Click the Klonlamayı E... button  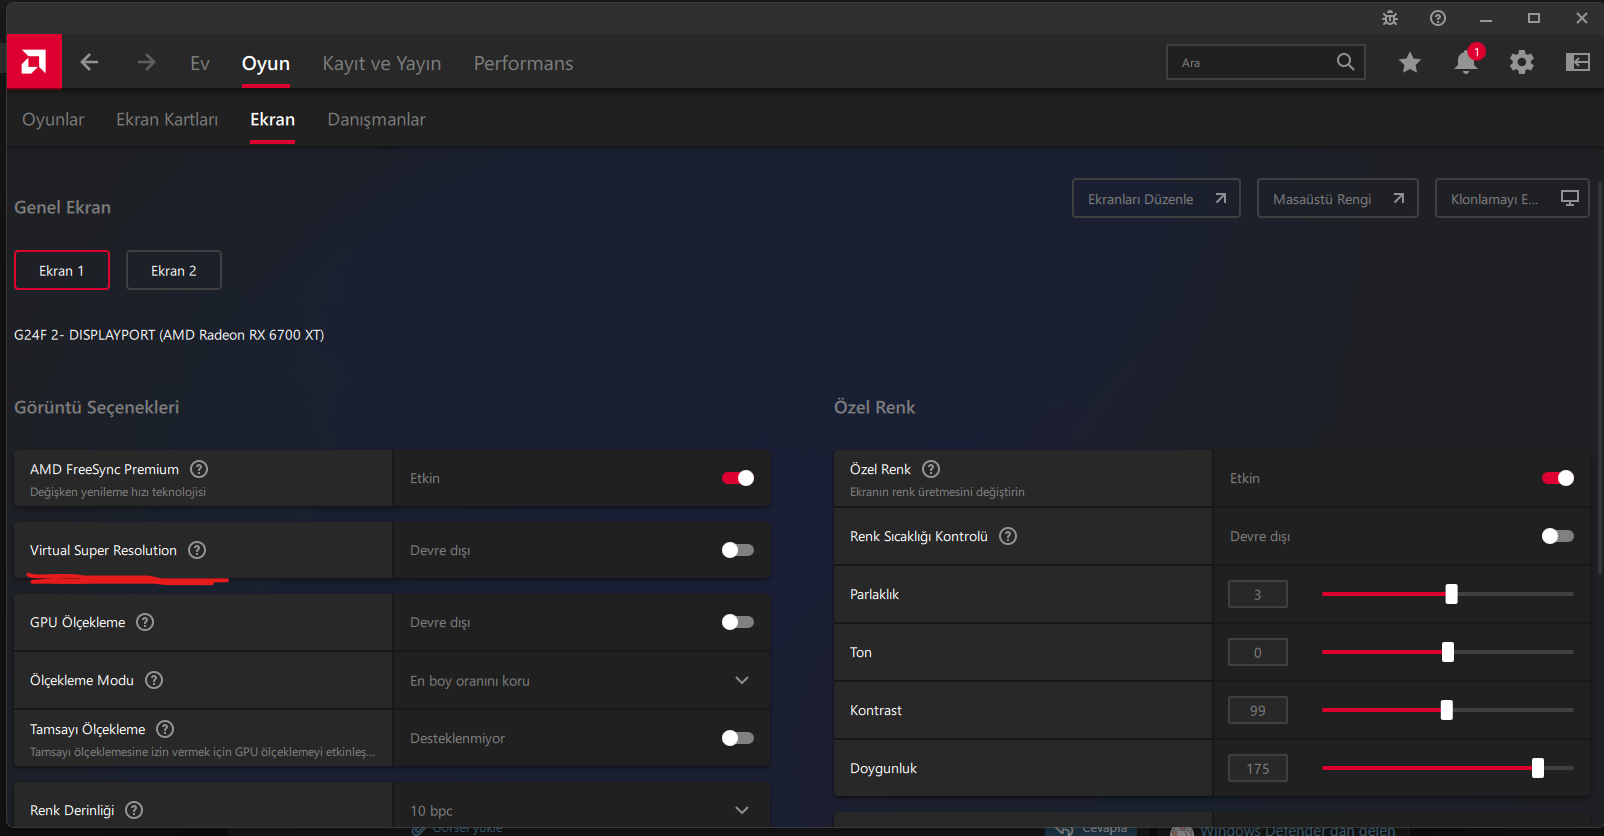(1512, 198)
